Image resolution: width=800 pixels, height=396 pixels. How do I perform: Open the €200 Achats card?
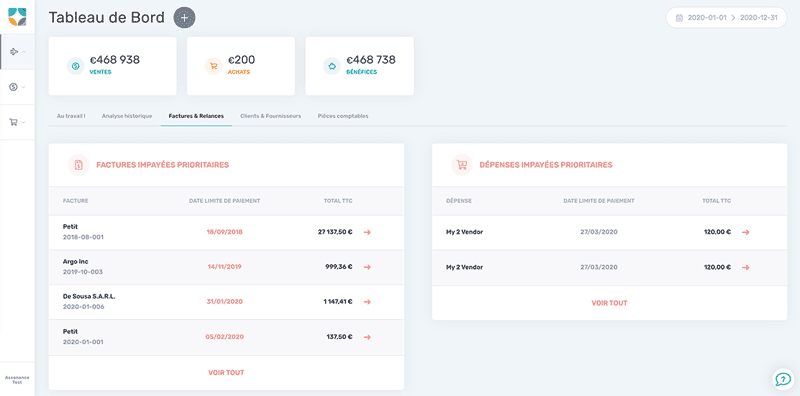click(241, 66)
